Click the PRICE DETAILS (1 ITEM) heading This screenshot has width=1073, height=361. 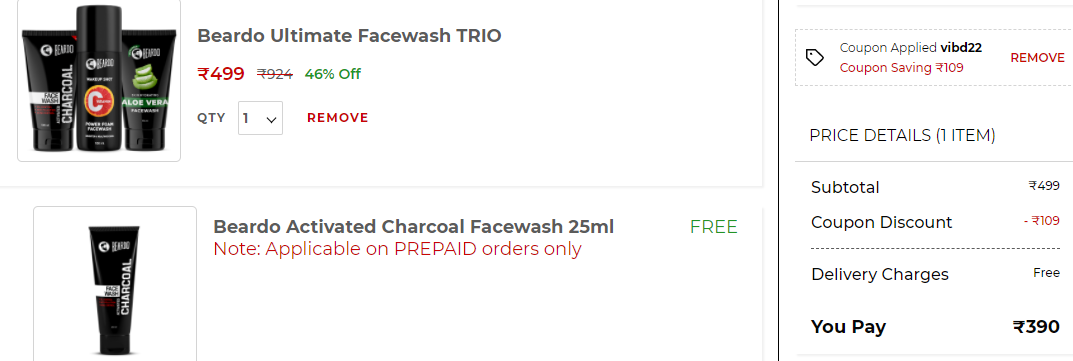(902, 135)
